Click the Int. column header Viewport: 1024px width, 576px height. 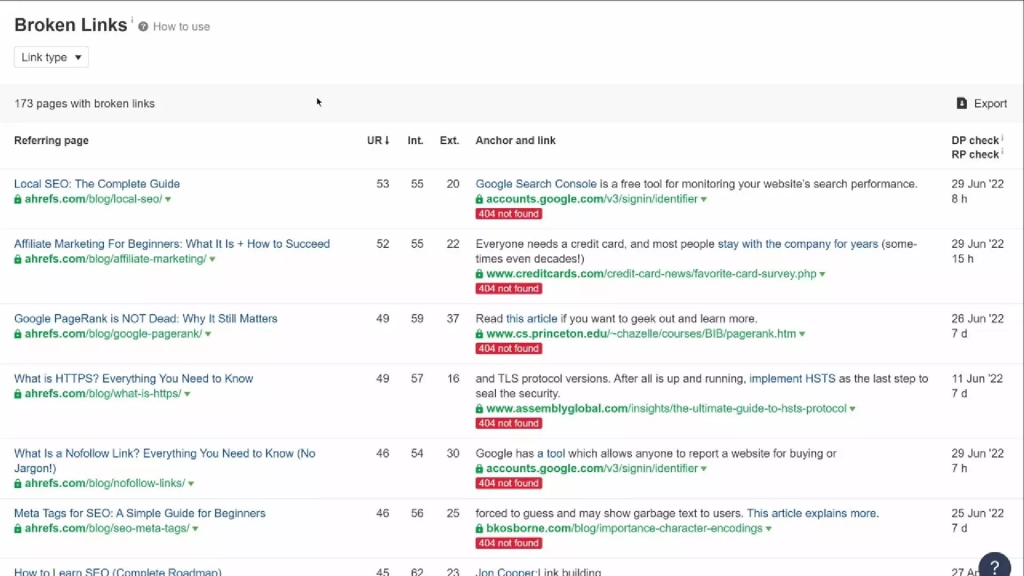(x=415, y=140)
